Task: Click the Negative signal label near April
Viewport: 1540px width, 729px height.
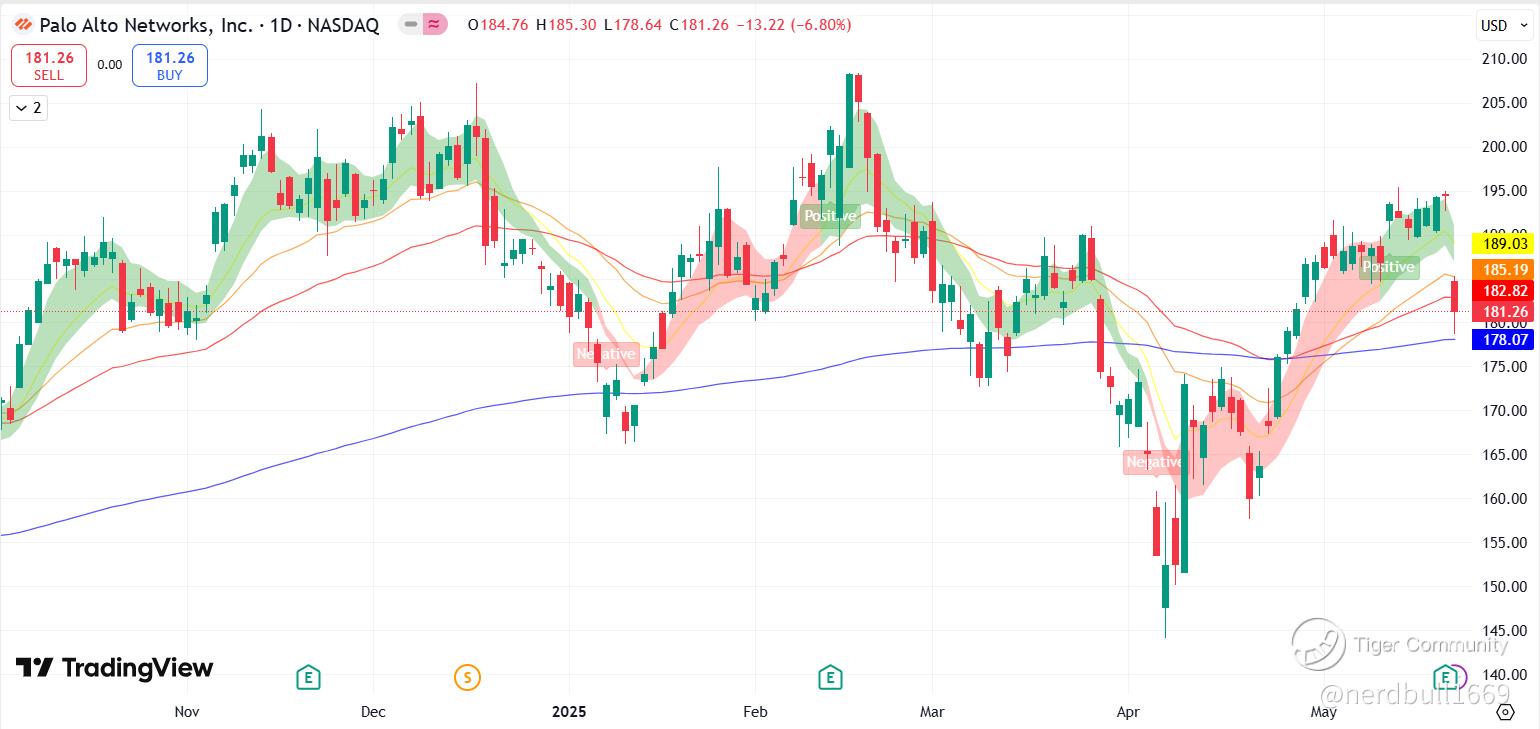Action: [1154, 462]
